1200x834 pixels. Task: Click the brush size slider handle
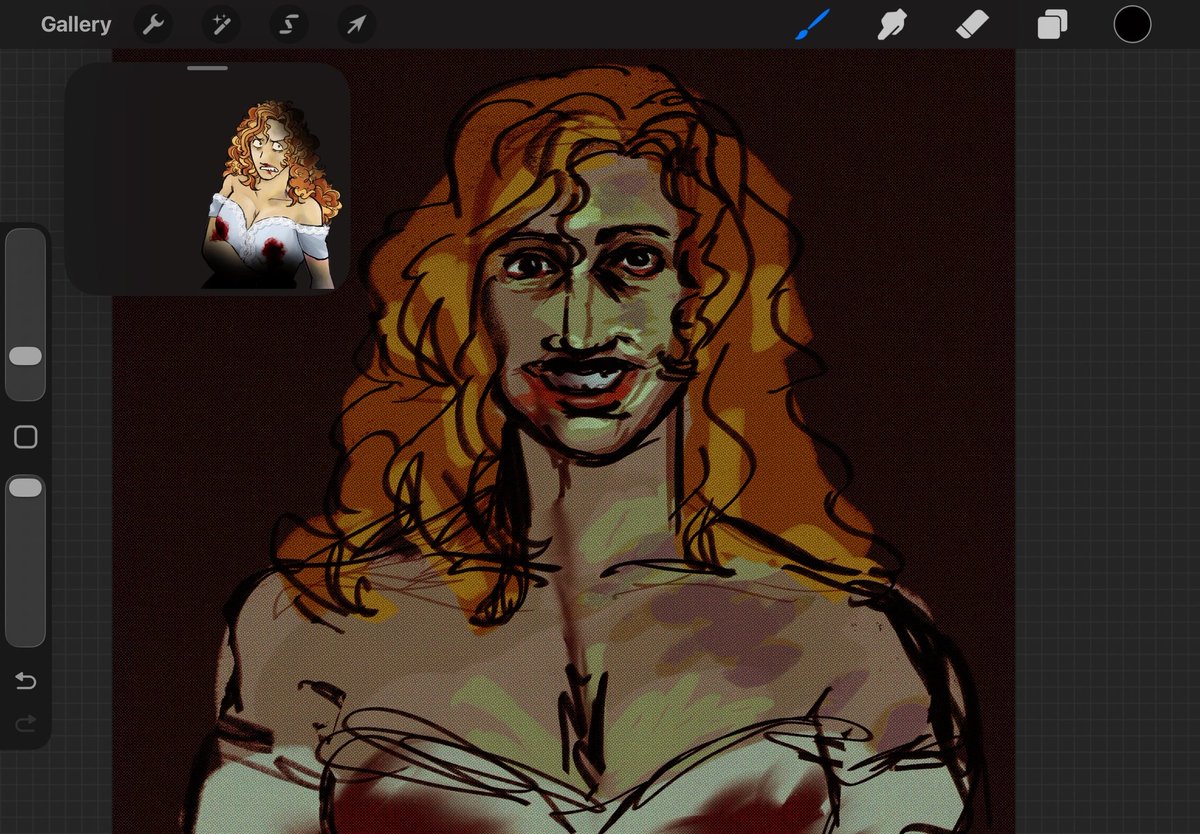[x=25, y=356]
